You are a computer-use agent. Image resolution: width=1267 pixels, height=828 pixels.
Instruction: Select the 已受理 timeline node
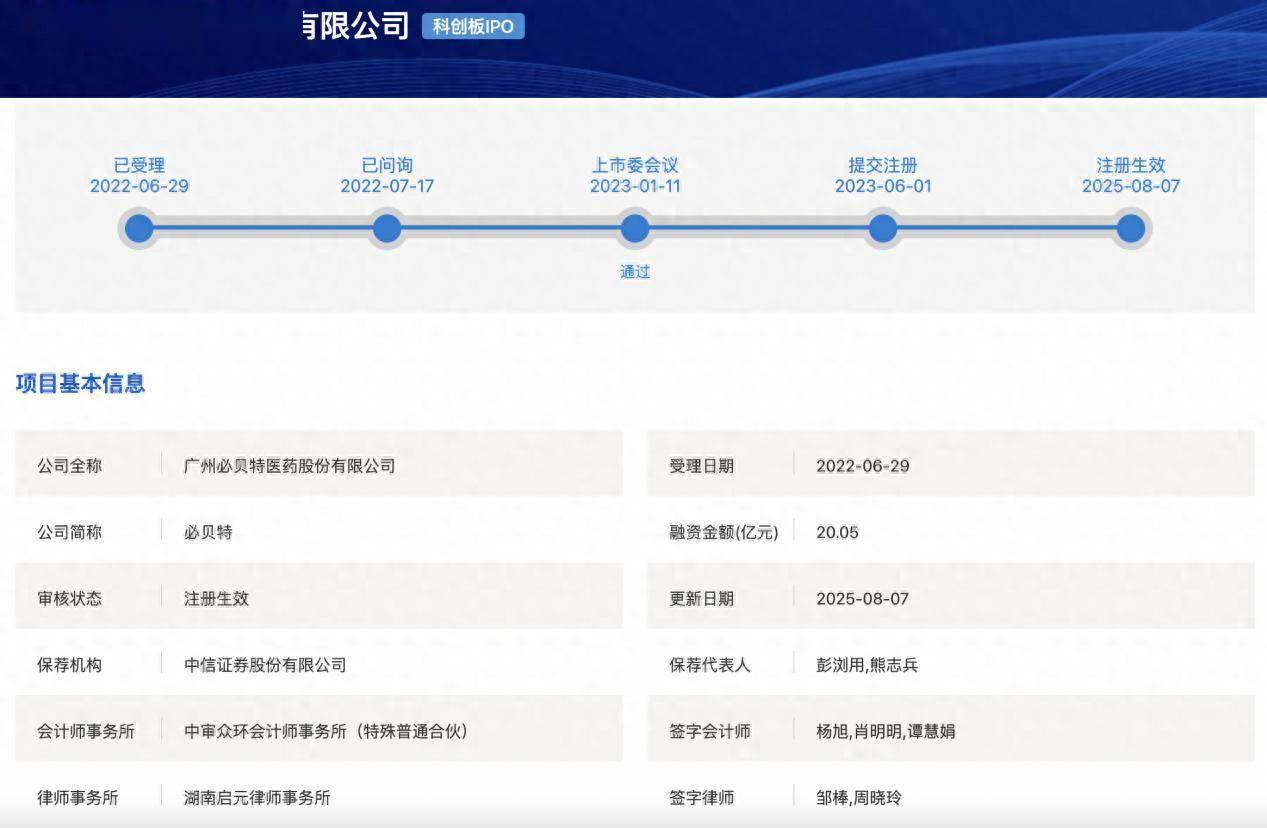pos(139,229)
